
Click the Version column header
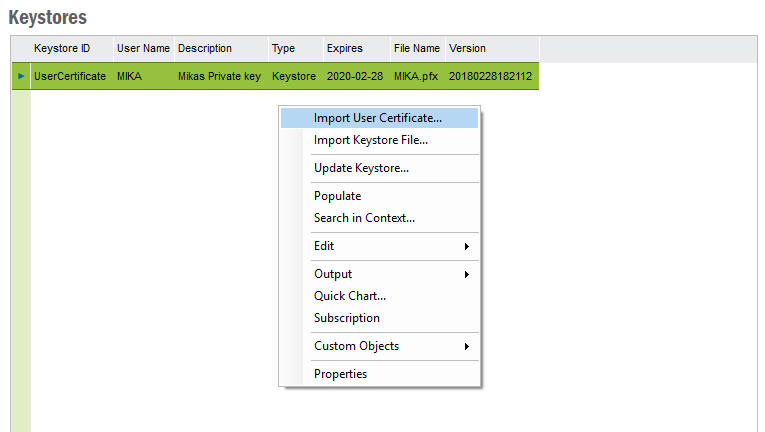(467, 48)
